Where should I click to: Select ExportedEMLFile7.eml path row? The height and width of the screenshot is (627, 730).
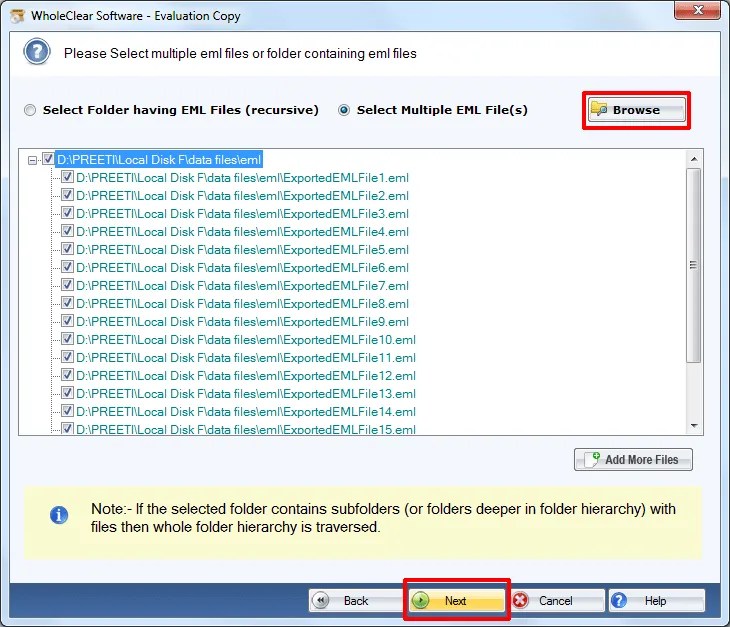click(x=242, y=286)
